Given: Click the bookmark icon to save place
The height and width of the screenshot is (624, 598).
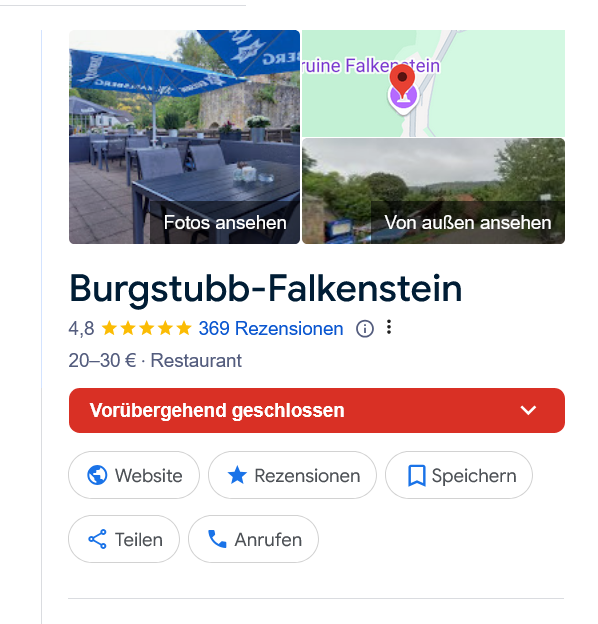Looking at the screenshot, I should click(417, 475).
